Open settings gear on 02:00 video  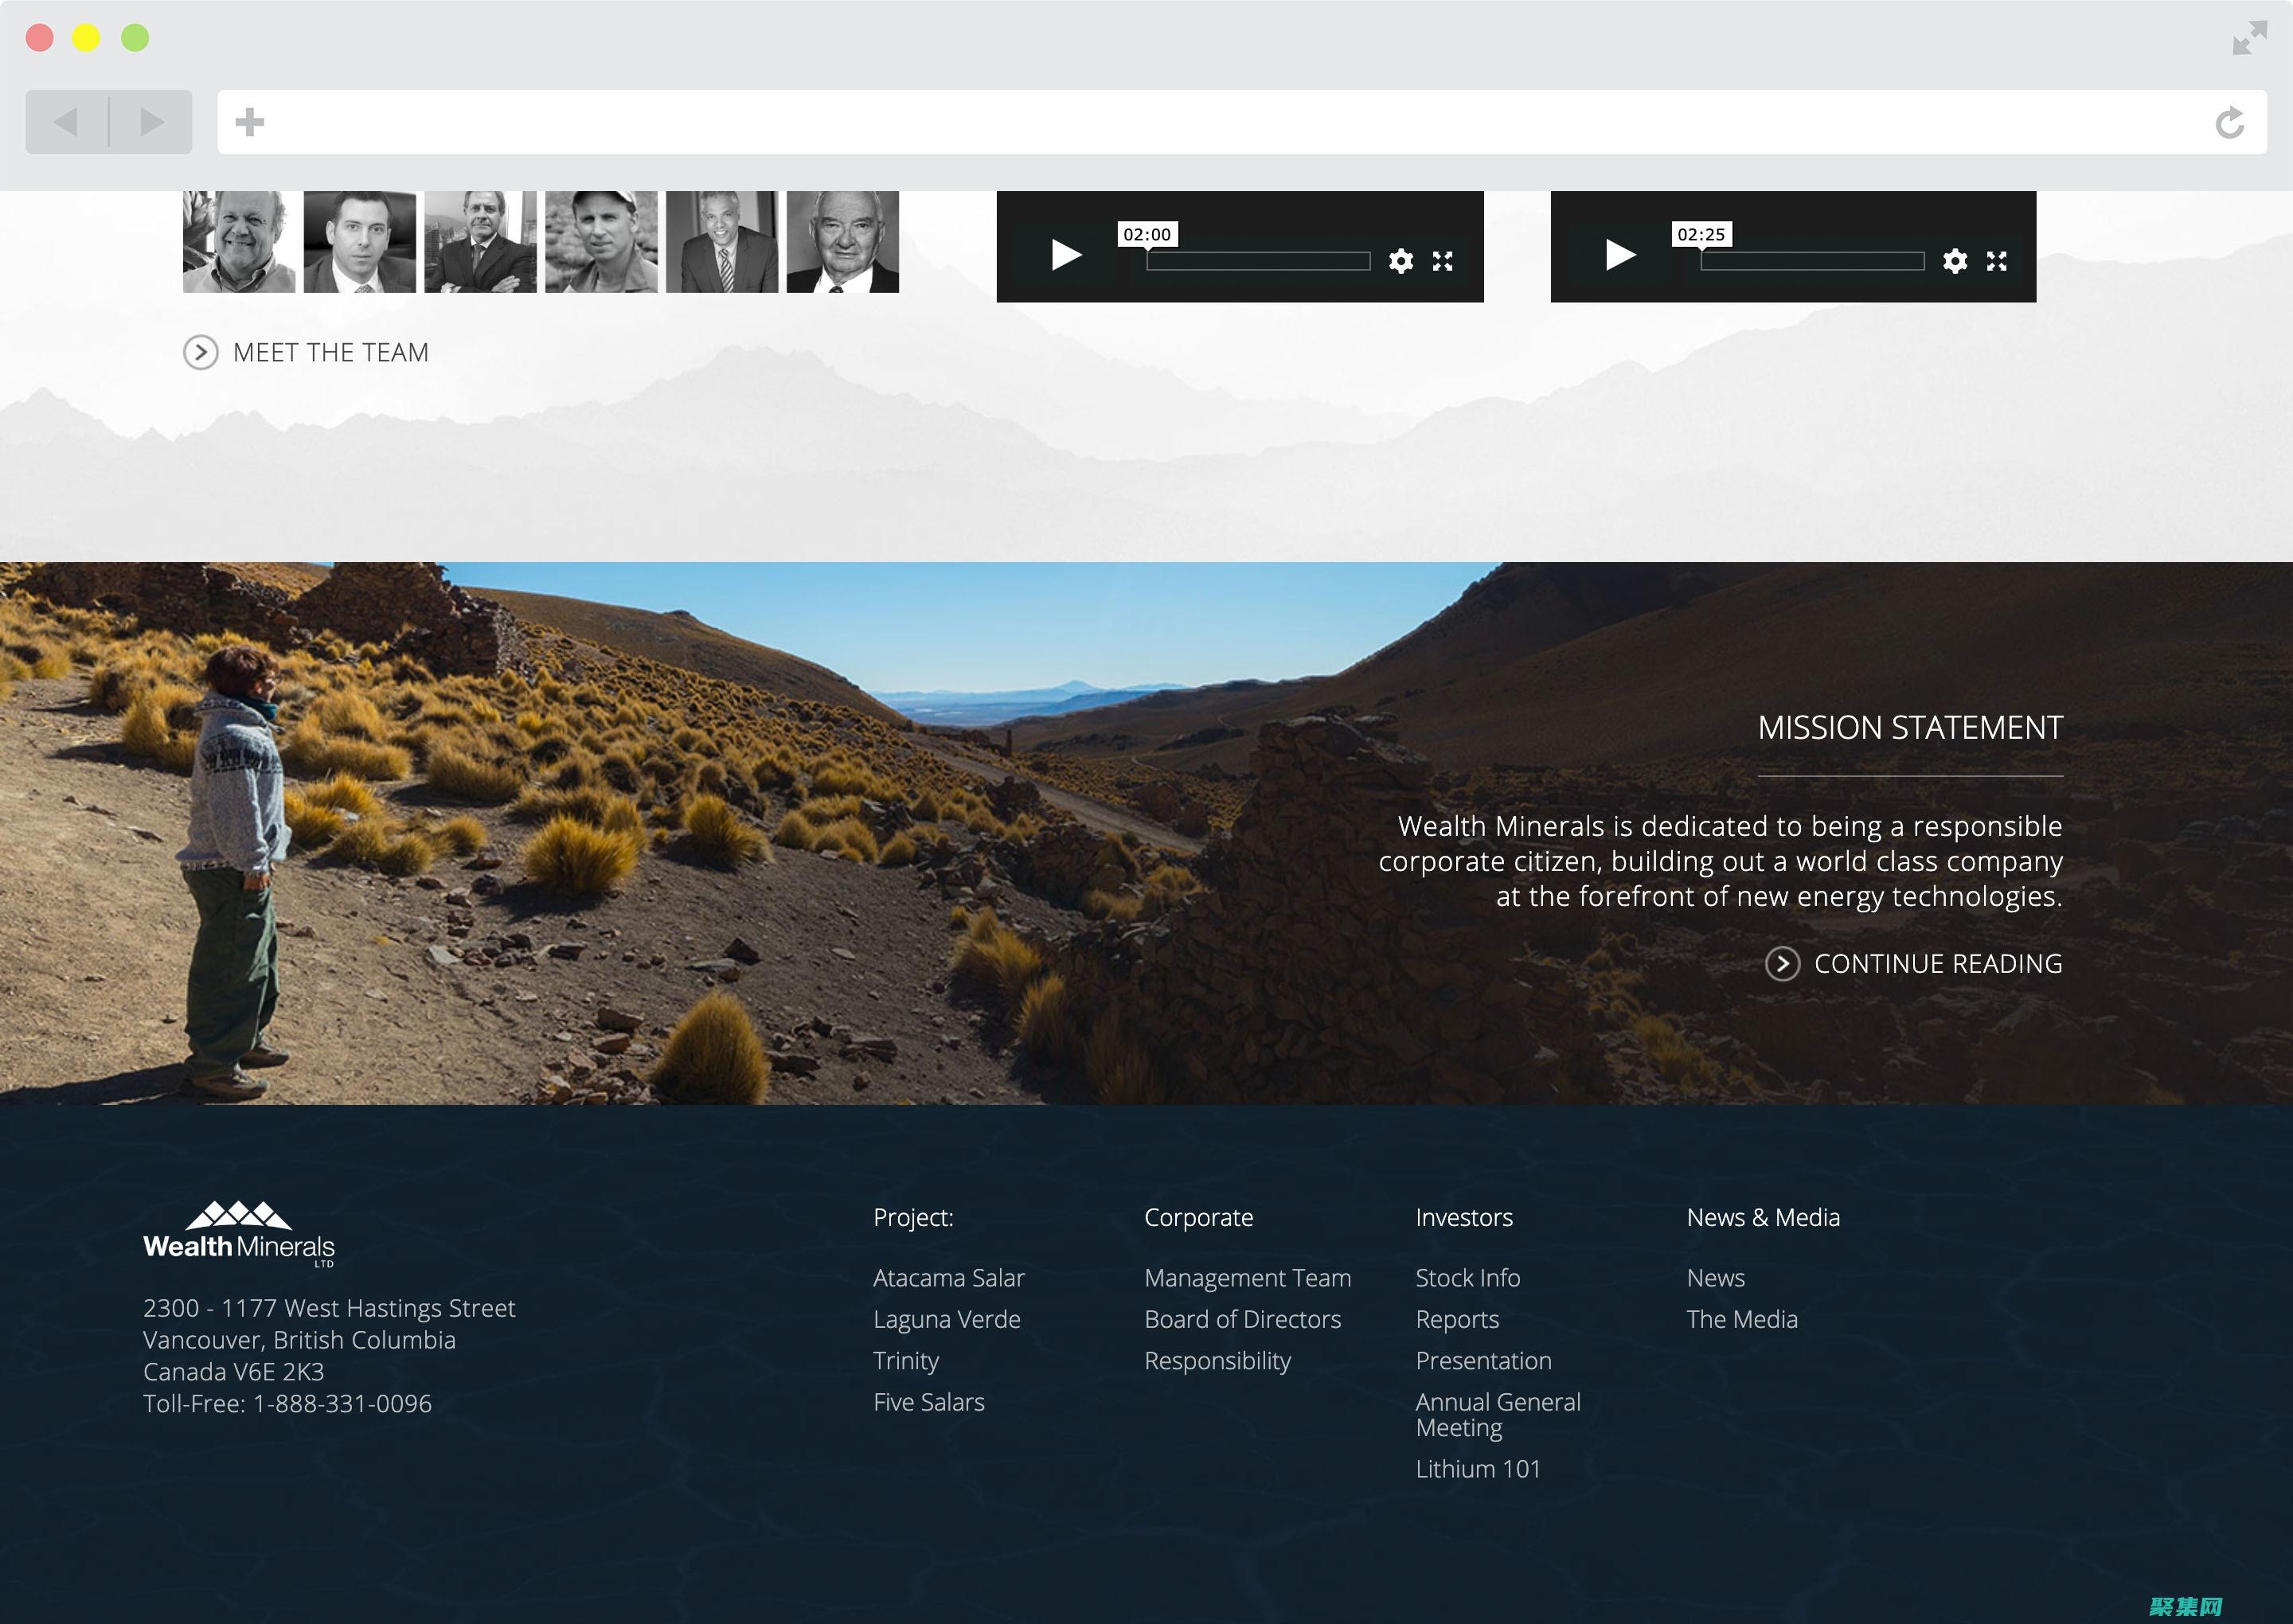point(1400,261)
